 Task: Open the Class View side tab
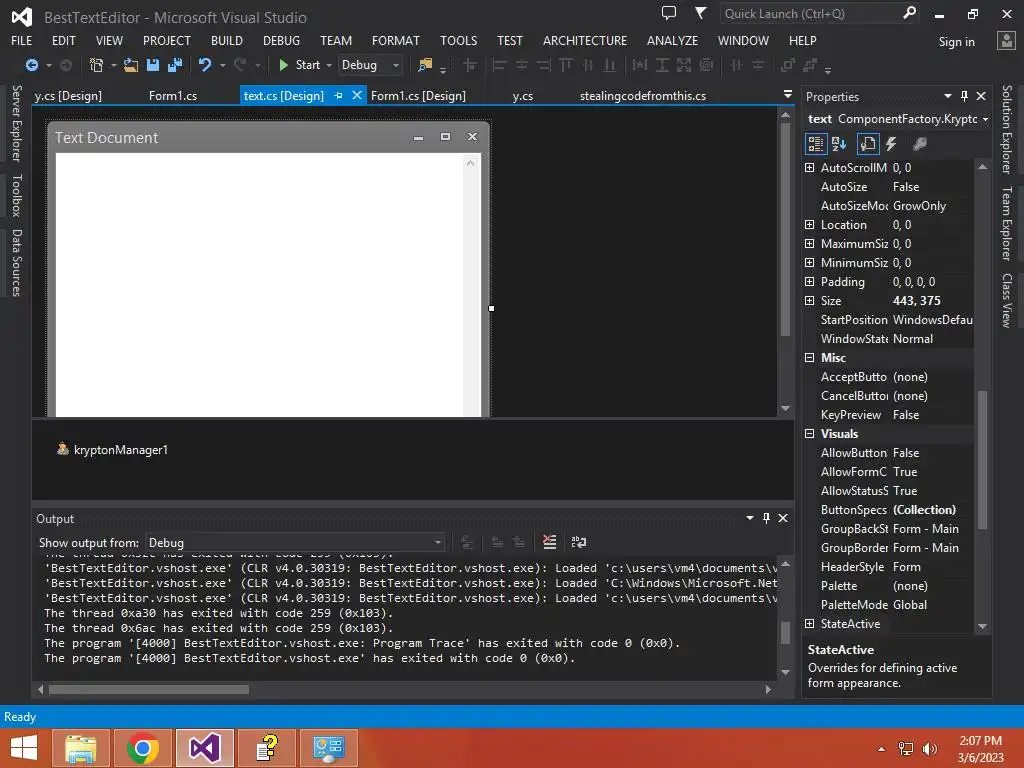click(x=1007, y=300)
